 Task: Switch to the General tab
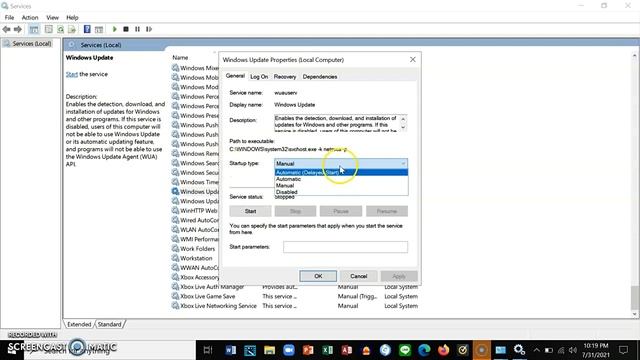[235, 76]
